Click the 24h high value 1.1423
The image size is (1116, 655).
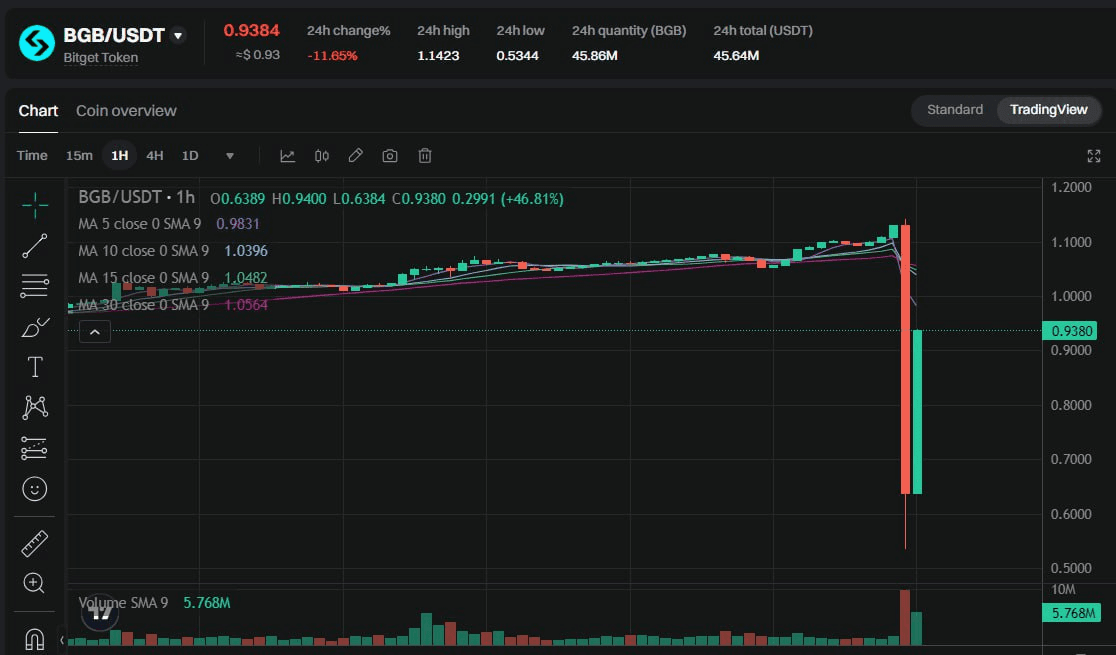coord(438,56)
